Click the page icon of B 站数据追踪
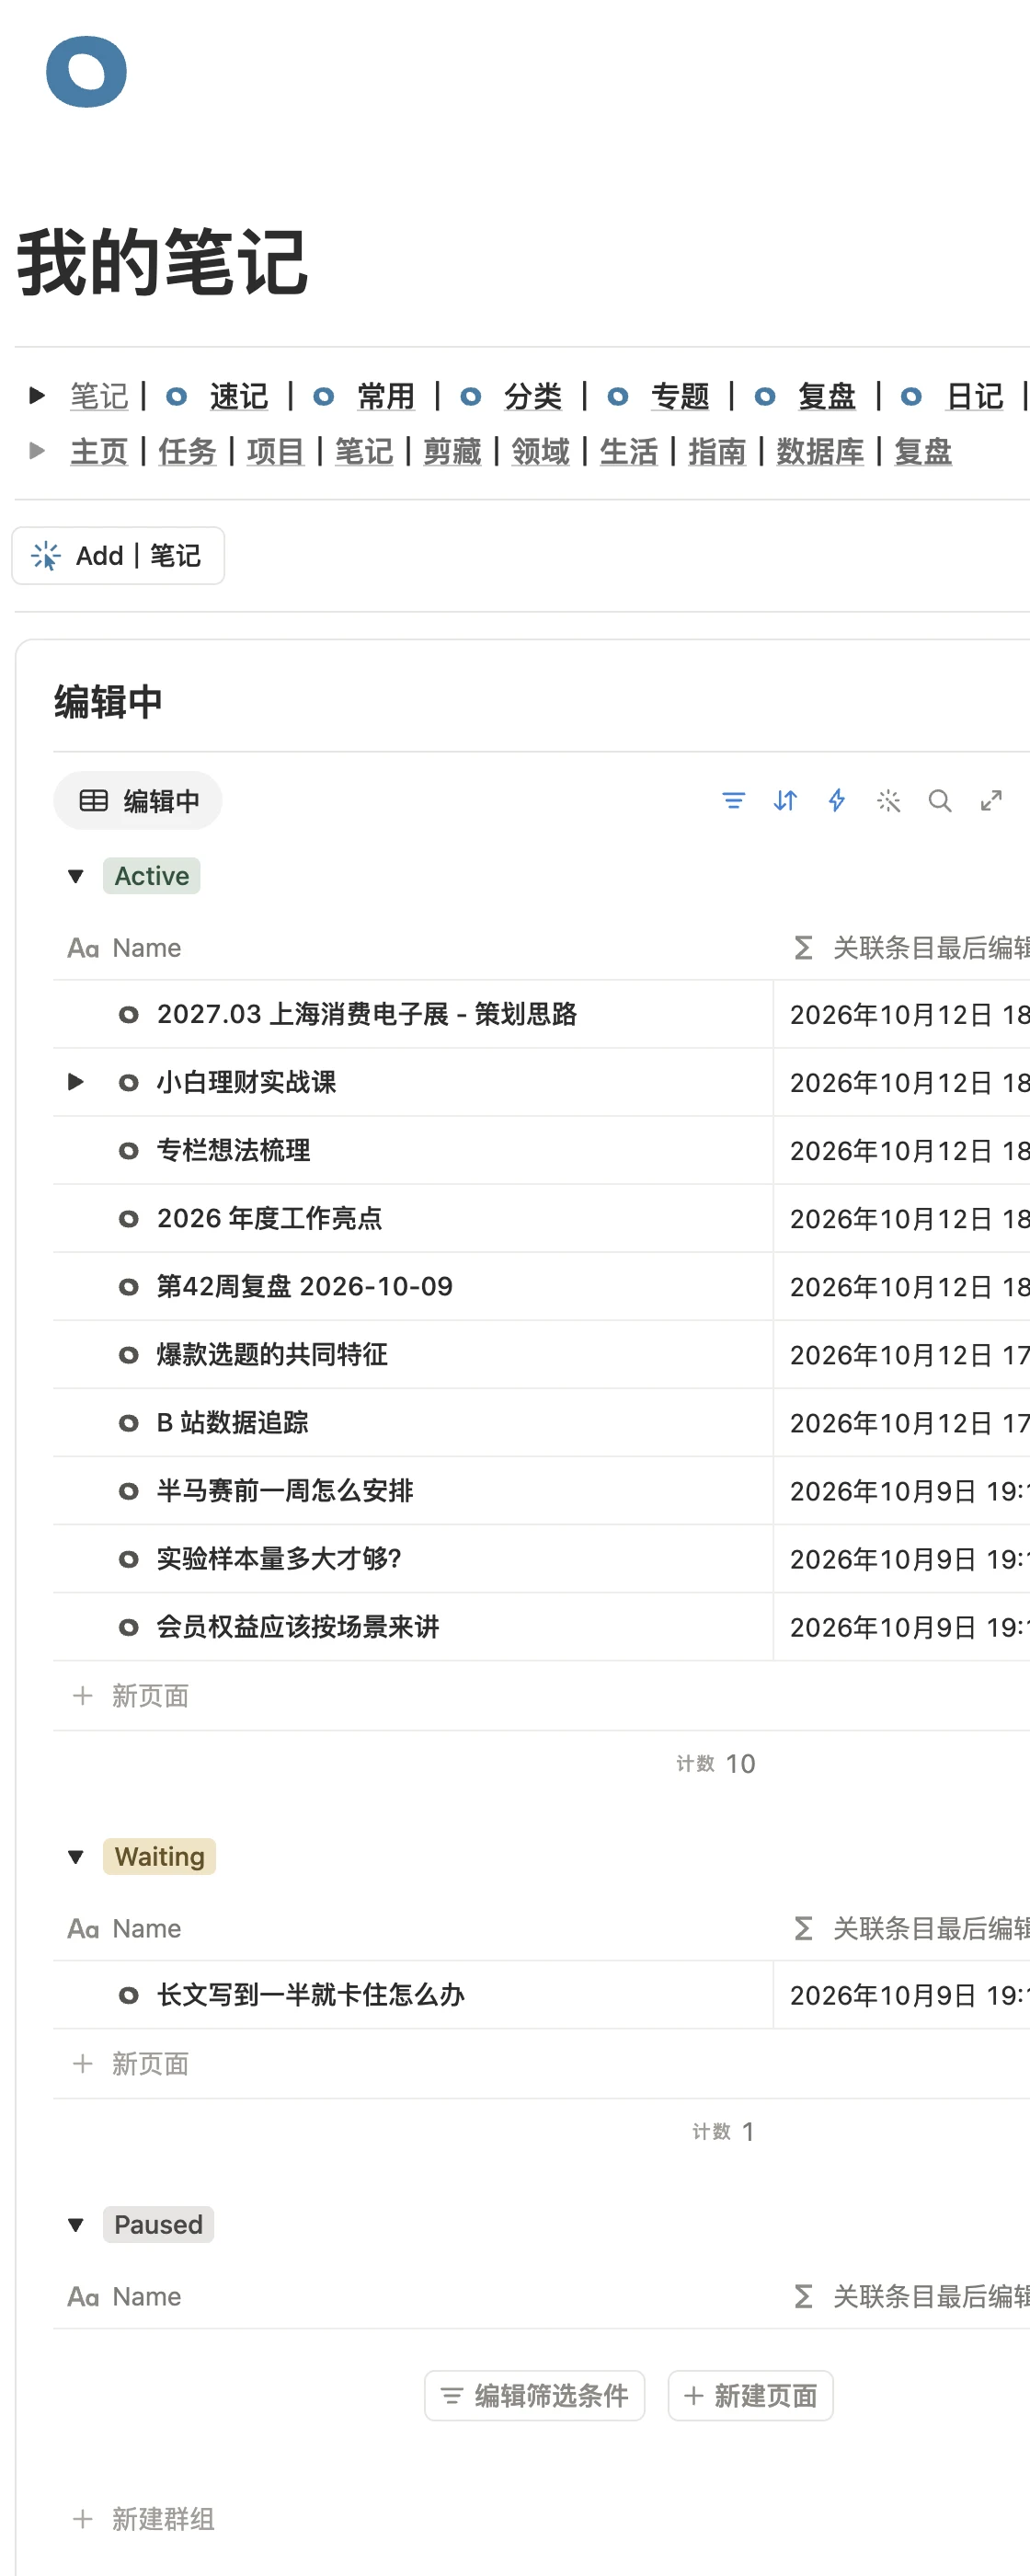Screen dimensions: 1030x2576 tap(128, 1423)
